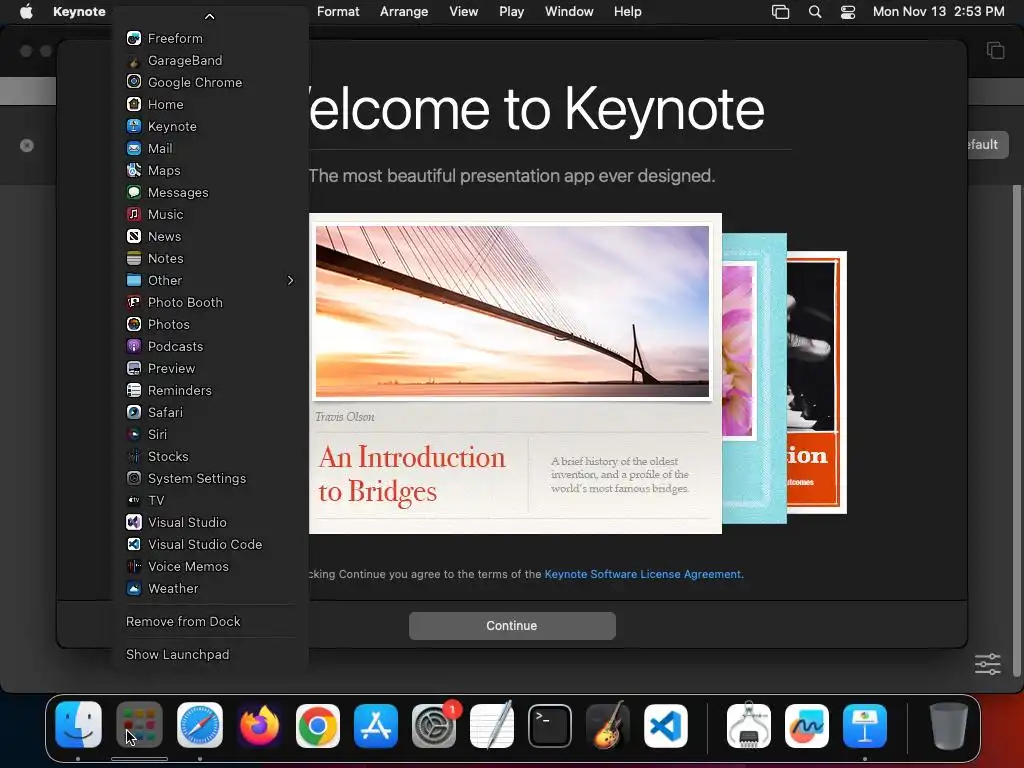Launch Firefox from the Dock
This screenshot has width=1024, height=768.
tap(259, 725)
